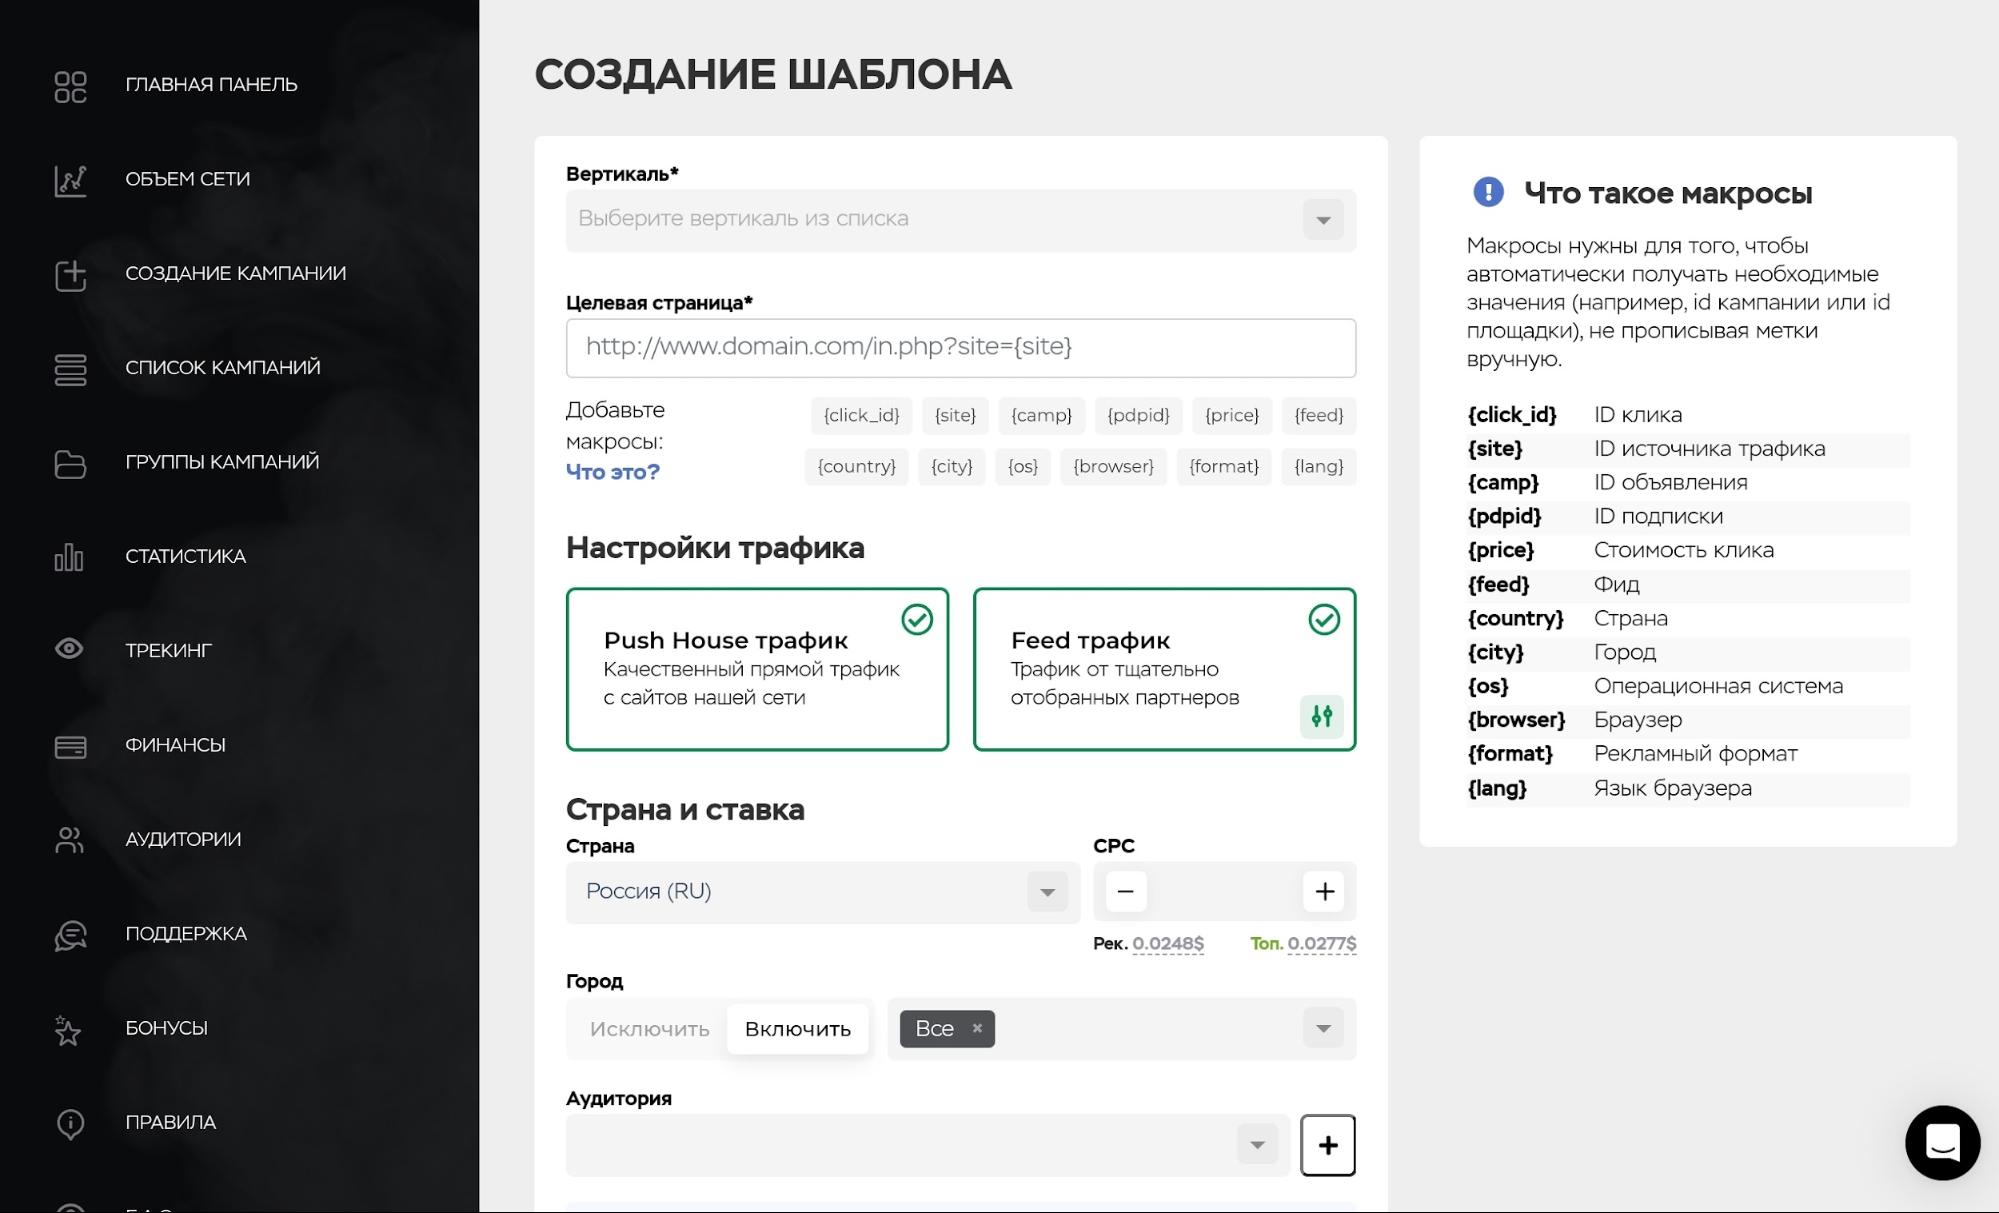This screenshot has width=1999, height=1213.
Task: Expand the Город selection dropdown arrow
Action: pos(1323,1028)
